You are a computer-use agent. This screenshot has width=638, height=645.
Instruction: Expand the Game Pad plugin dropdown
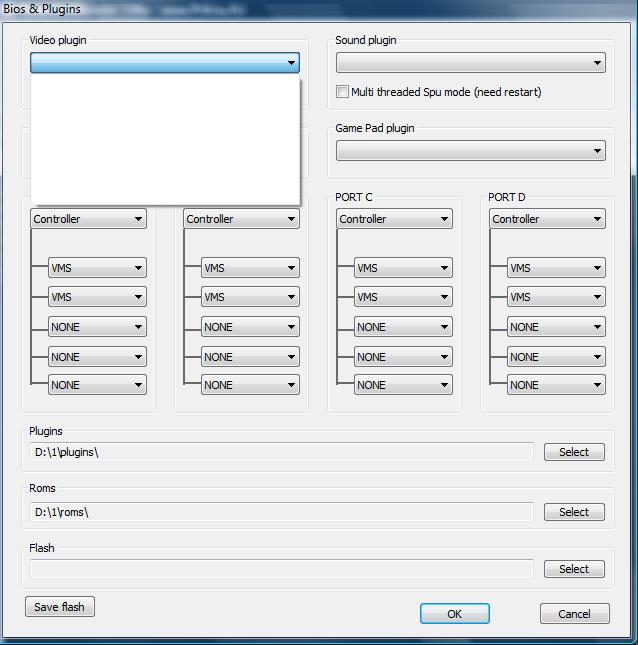point(470,151)
